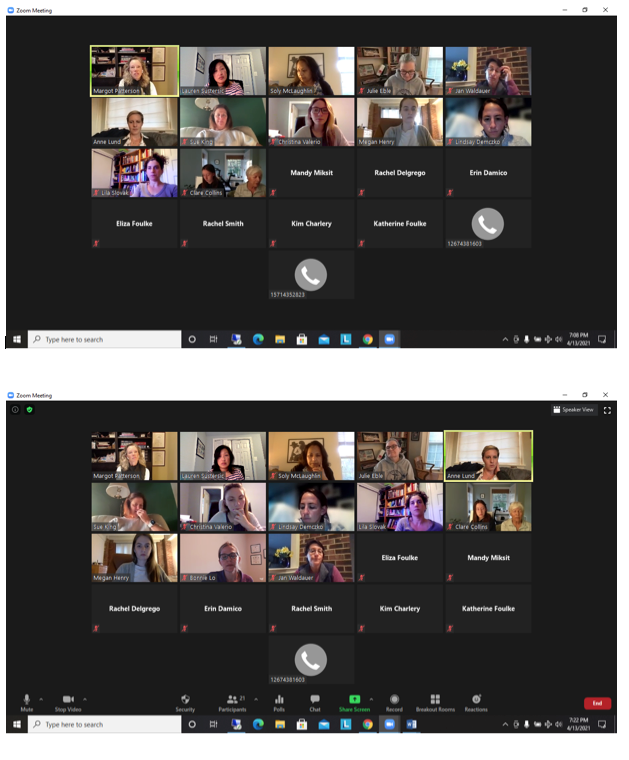Open Breakout Rooms from the toolbar
The width and height of the screenshot is (629, 760).
435,699
